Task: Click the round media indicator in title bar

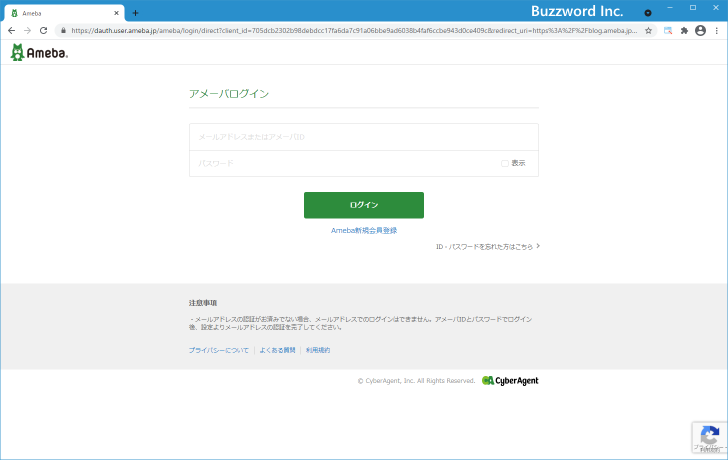Action: tap(648, 13)
